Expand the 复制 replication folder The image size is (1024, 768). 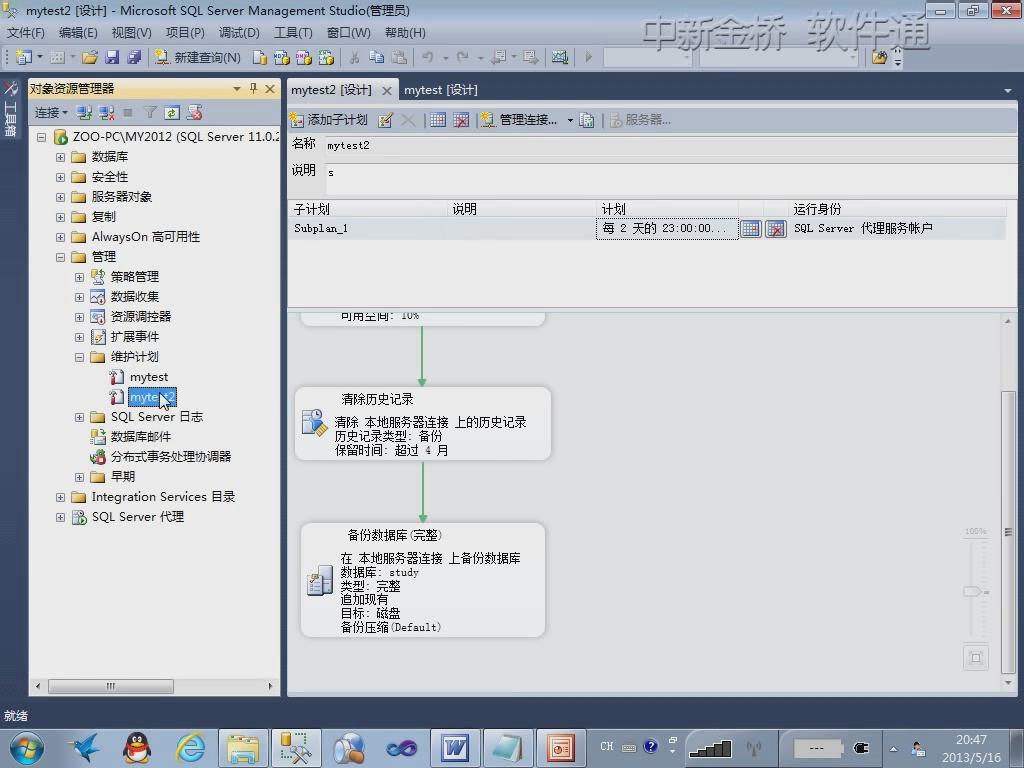[60, 217]
